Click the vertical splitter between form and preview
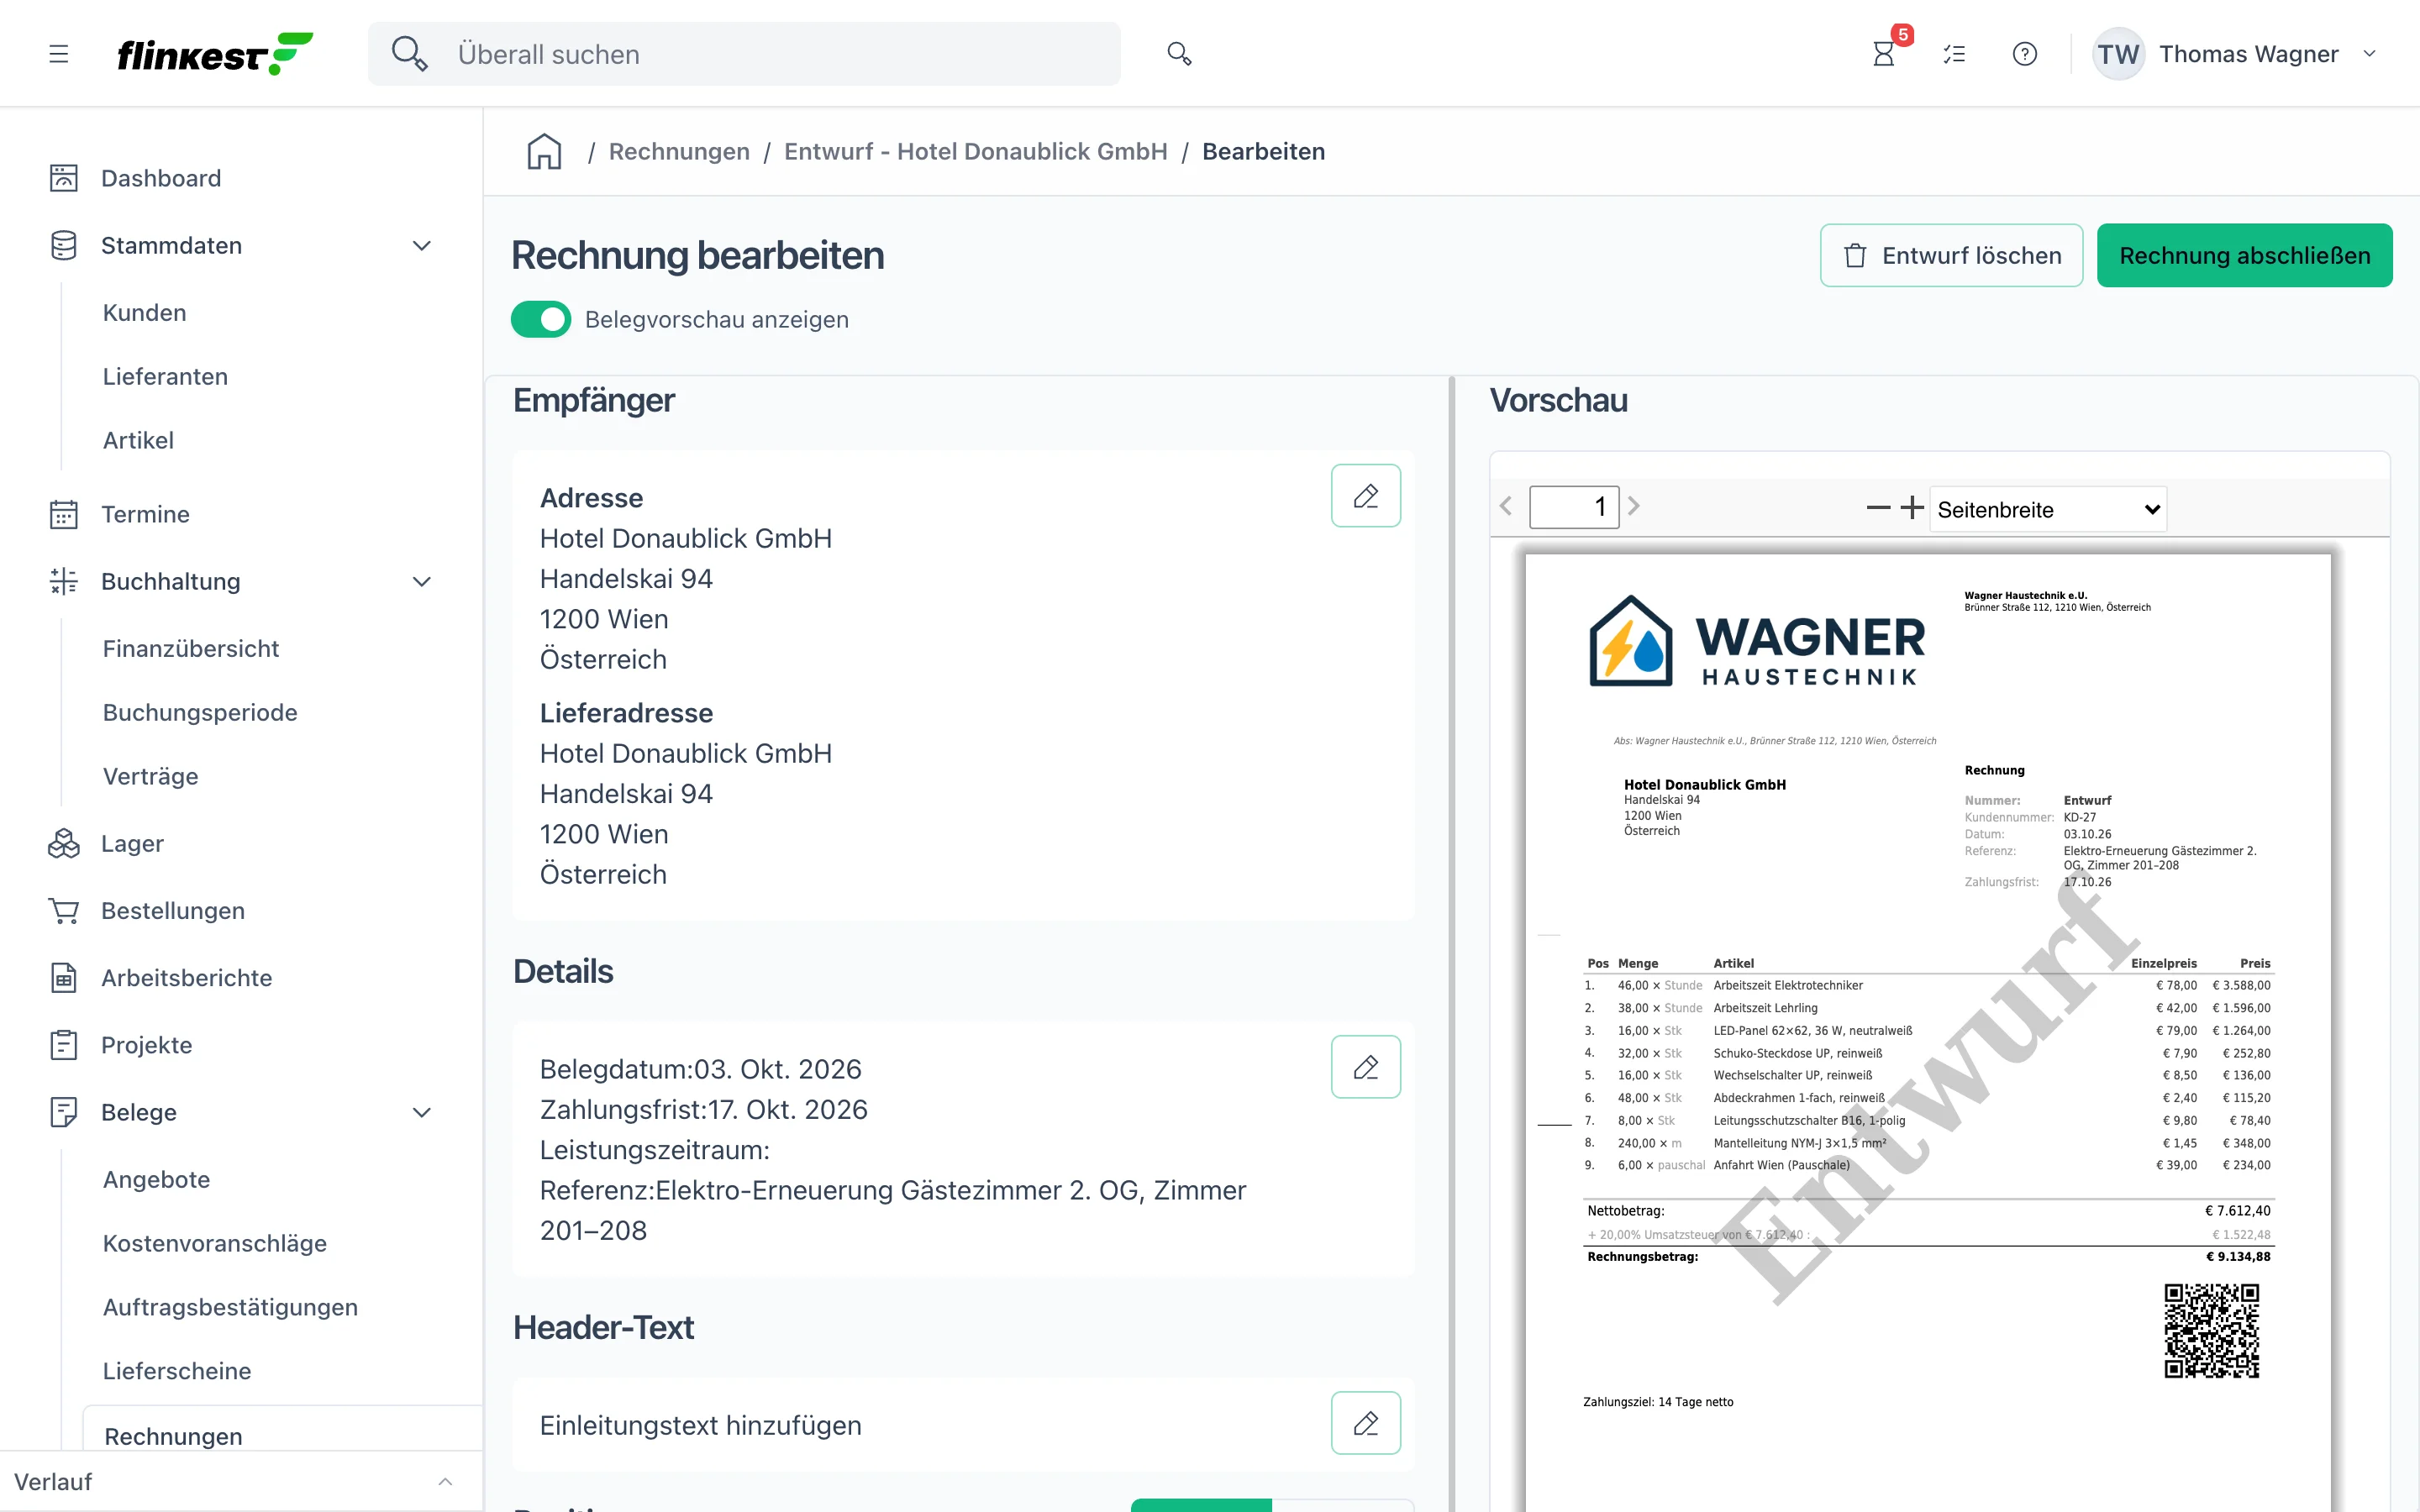The width and height of the screenshot is (2420, 1512). pos(1452,943)
